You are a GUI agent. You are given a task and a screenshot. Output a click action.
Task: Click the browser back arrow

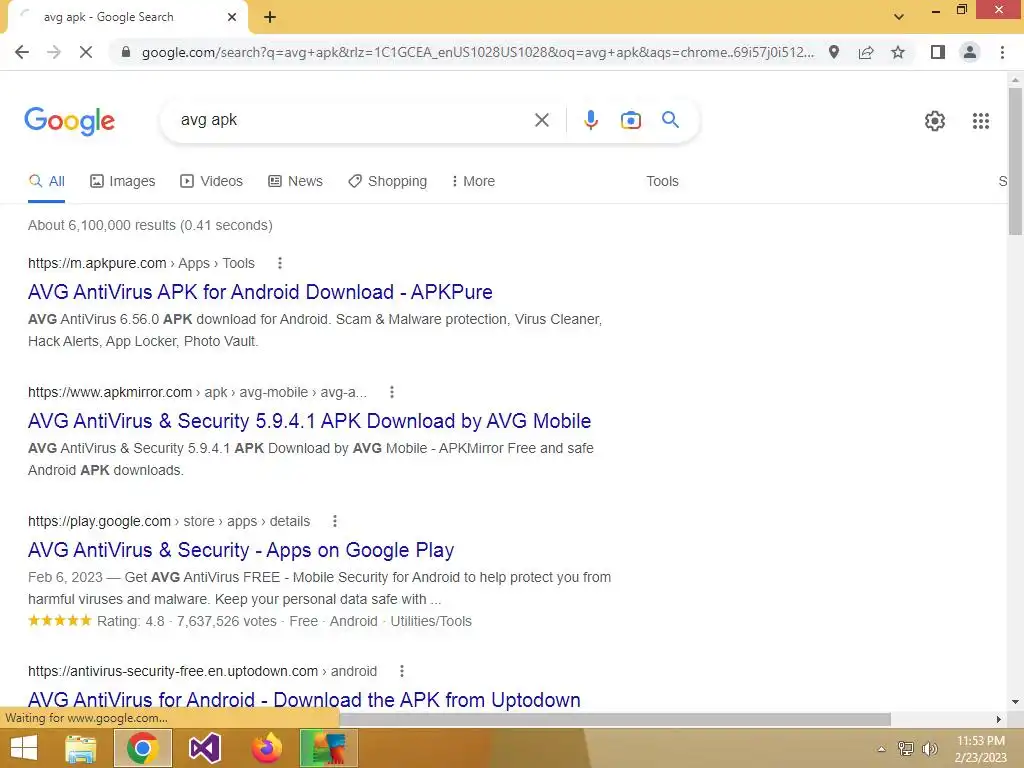pyautogui.click(x=22, y=52)
